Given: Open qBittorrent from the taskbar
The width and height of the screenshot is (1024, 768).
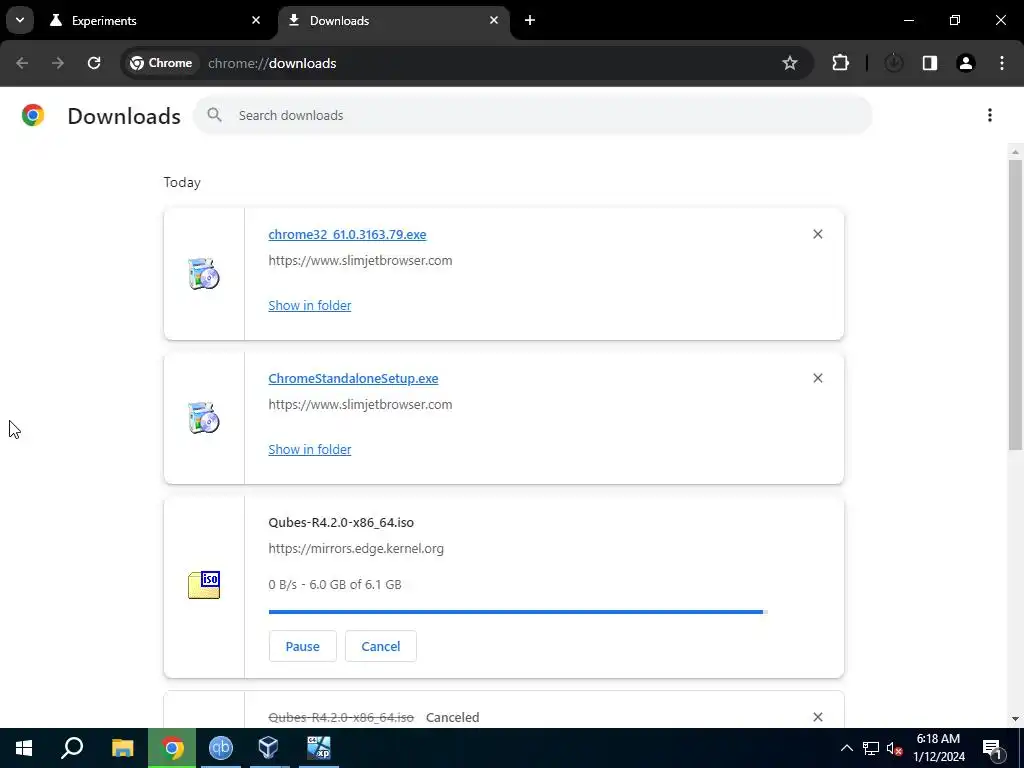Looking at the screenshot, I should point(221,748).
